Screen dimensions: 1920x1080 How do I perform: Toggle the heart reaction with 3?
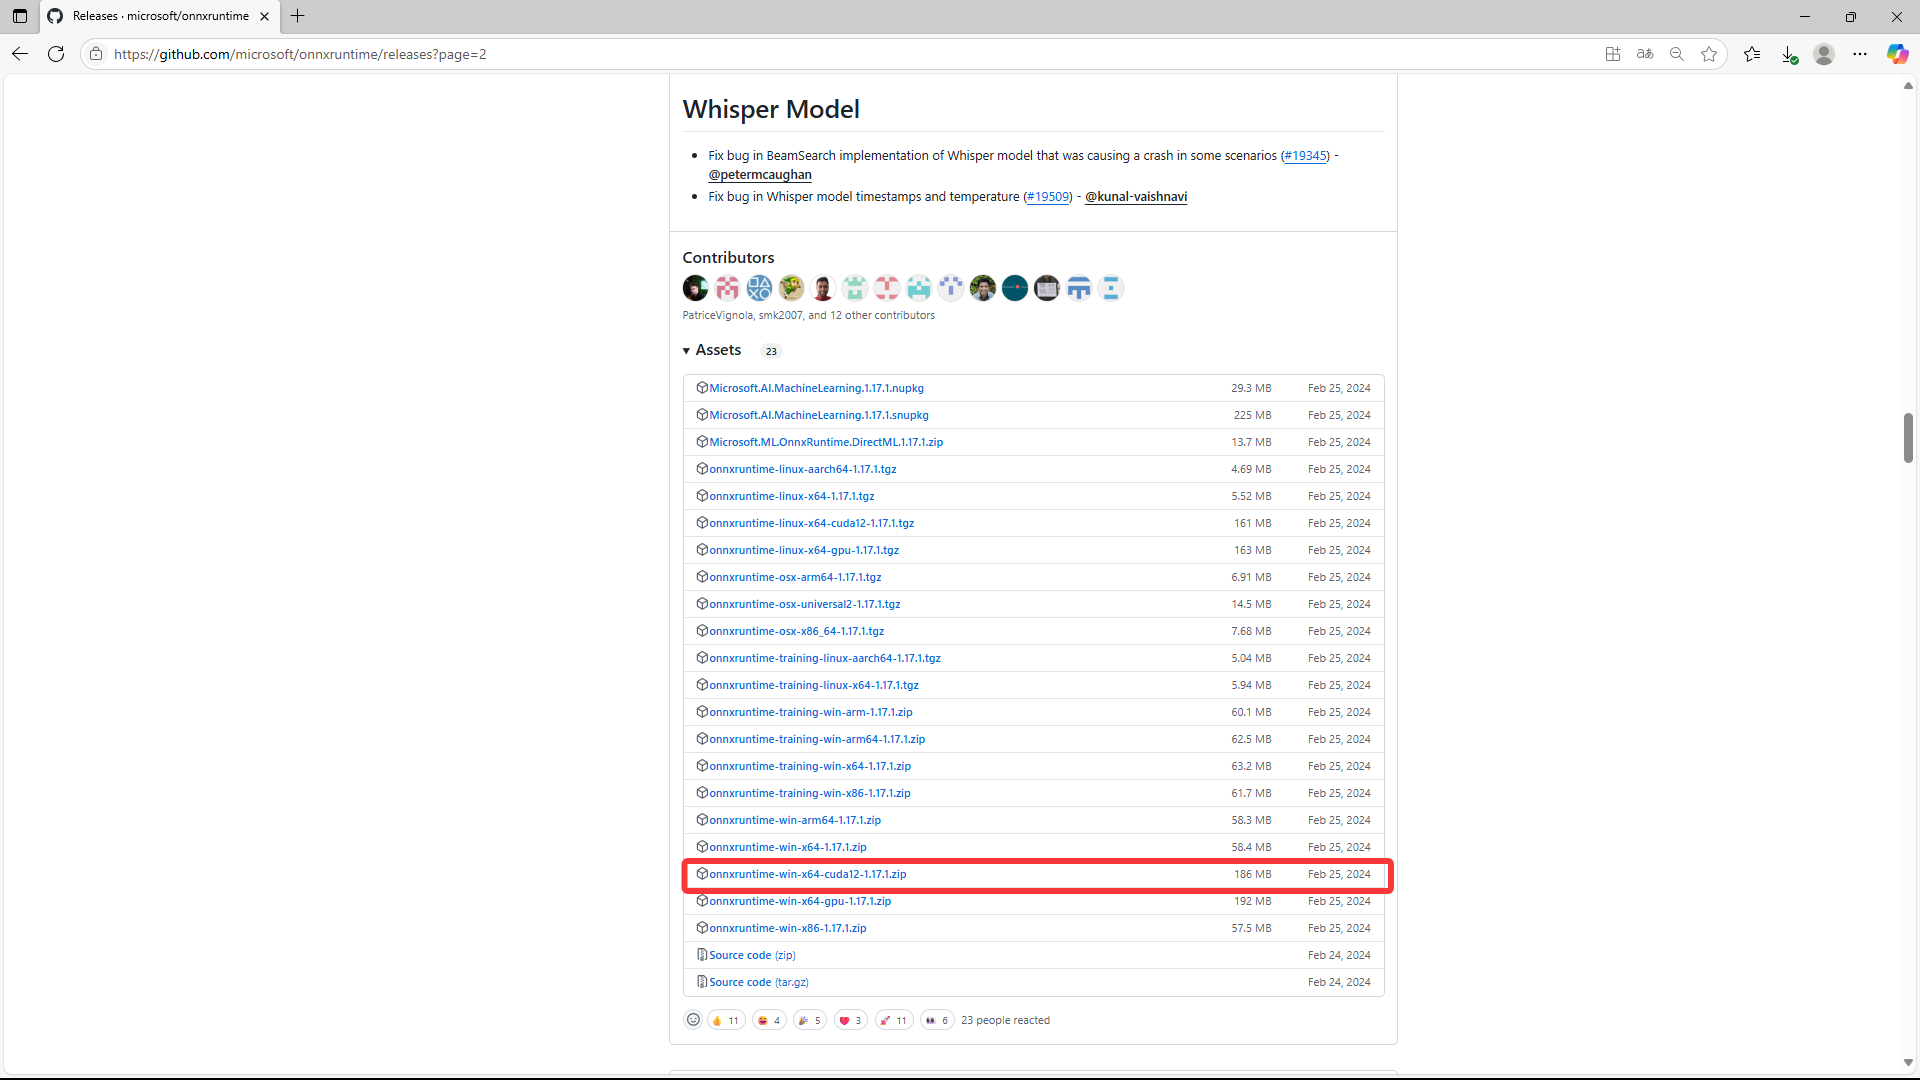851,1020
